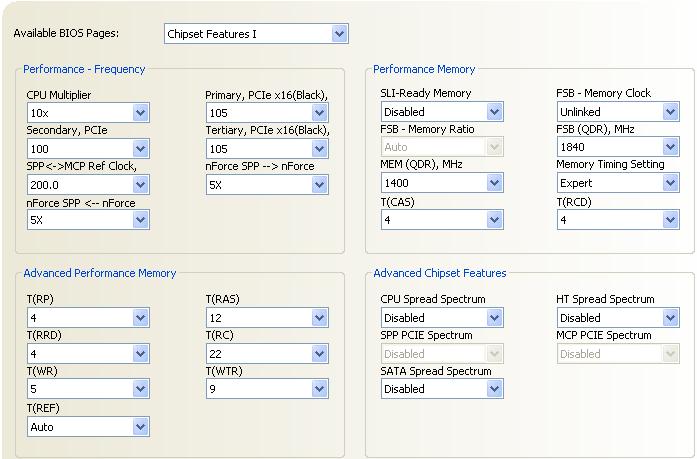Change the FSB - Memory Clock Unlinked dropdown
697x459 pixels.
point(618,112)
